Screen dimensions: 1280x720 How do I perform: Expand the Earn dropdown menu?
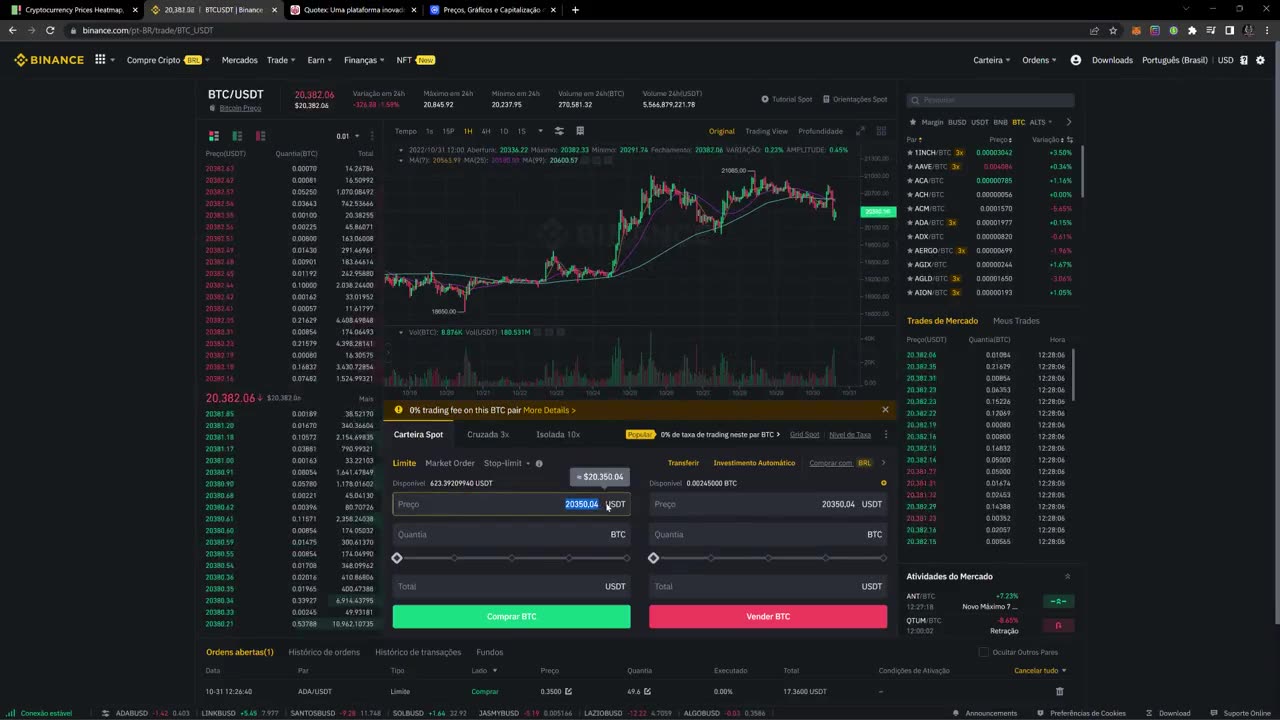(320, 60)
